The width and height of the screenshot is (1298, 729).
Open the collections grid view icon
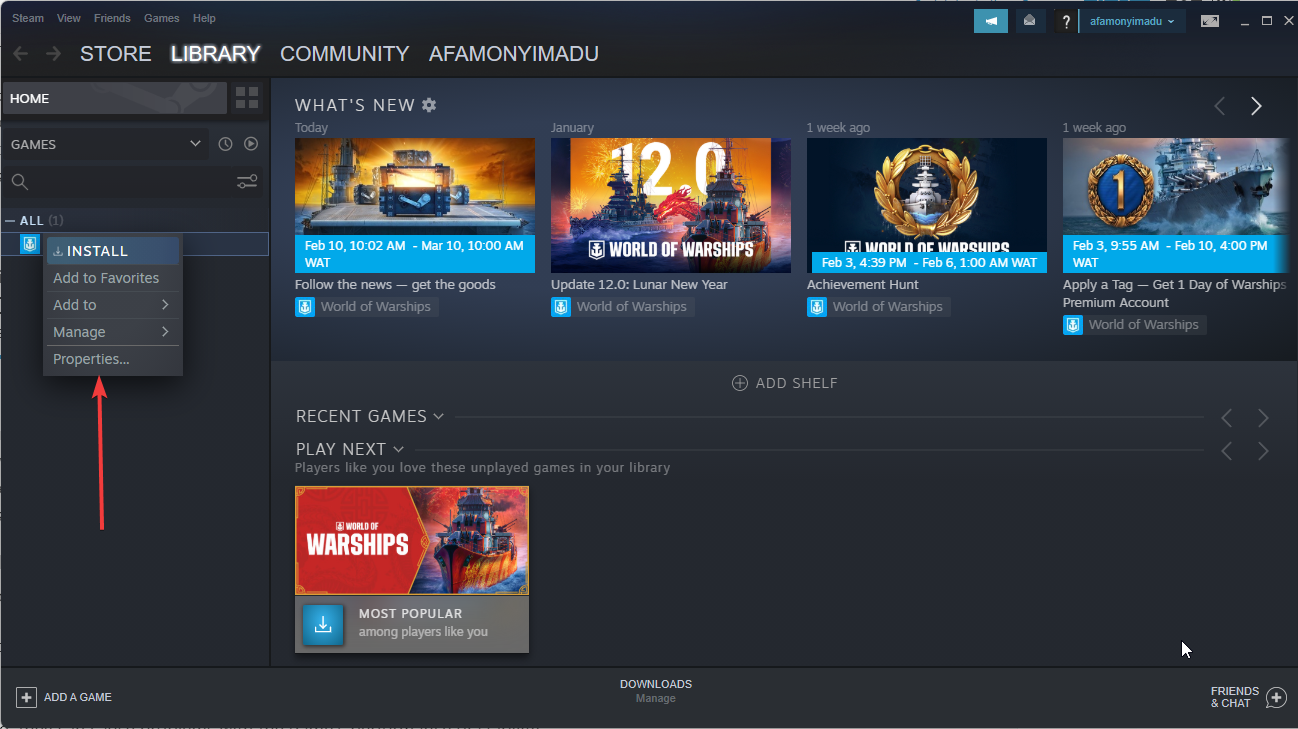[x=247, y=98]
